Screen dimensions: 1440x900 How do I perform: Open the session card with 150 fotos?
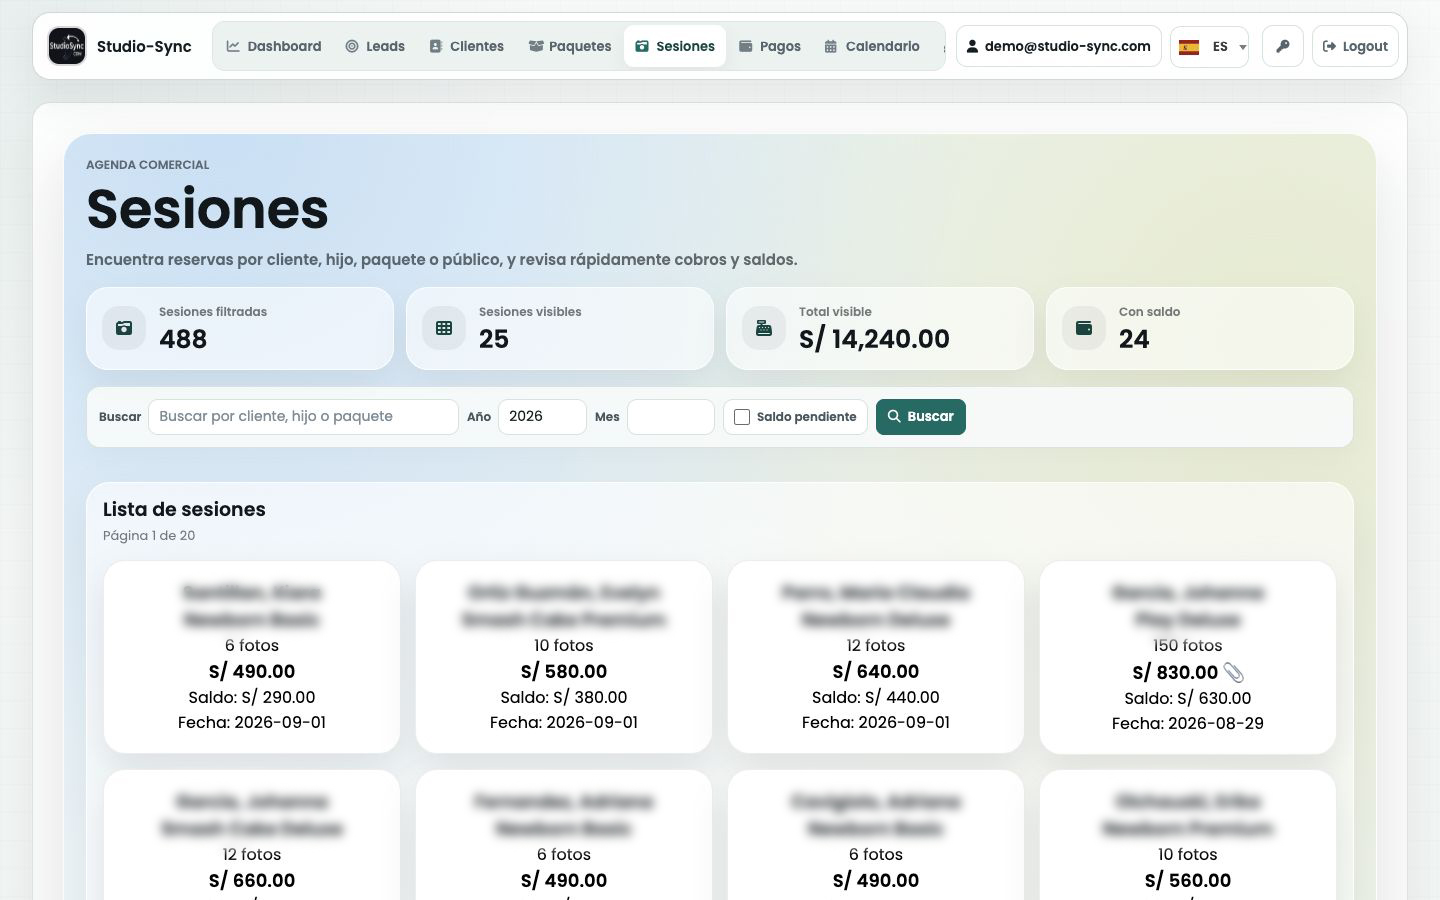(x=1188, y=657)
